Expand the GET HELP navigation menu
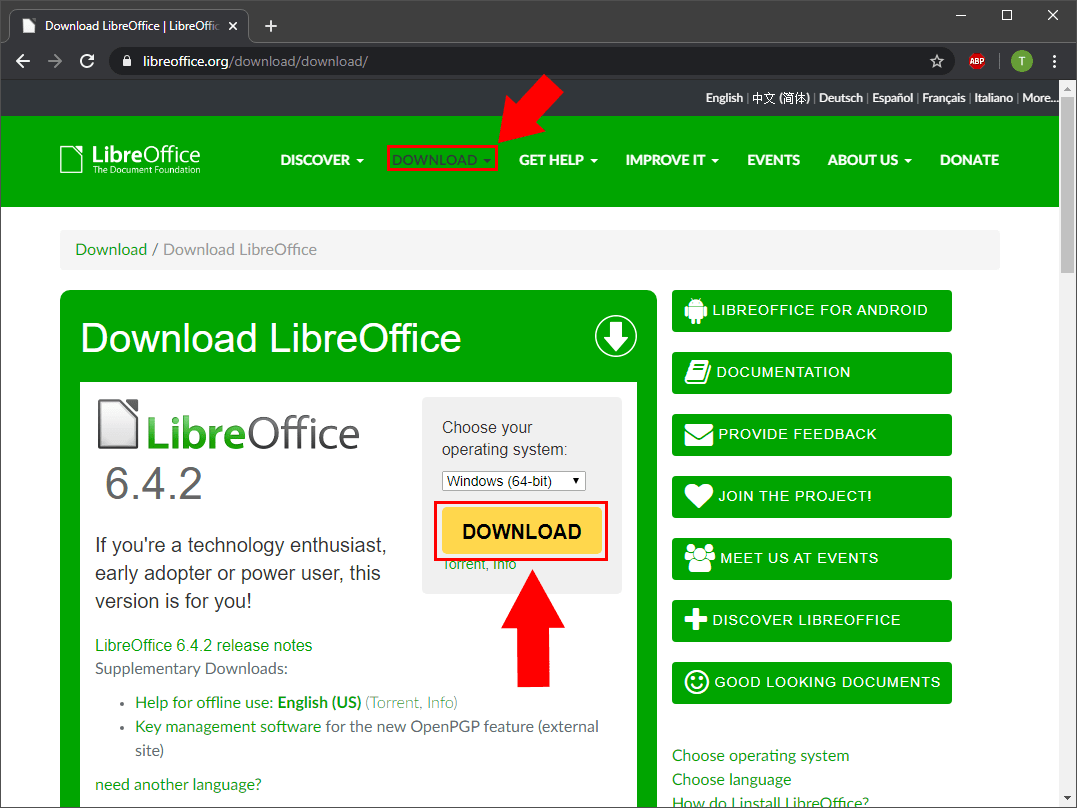The width and height of the screenshot is (1077, 808). (558, 160)
